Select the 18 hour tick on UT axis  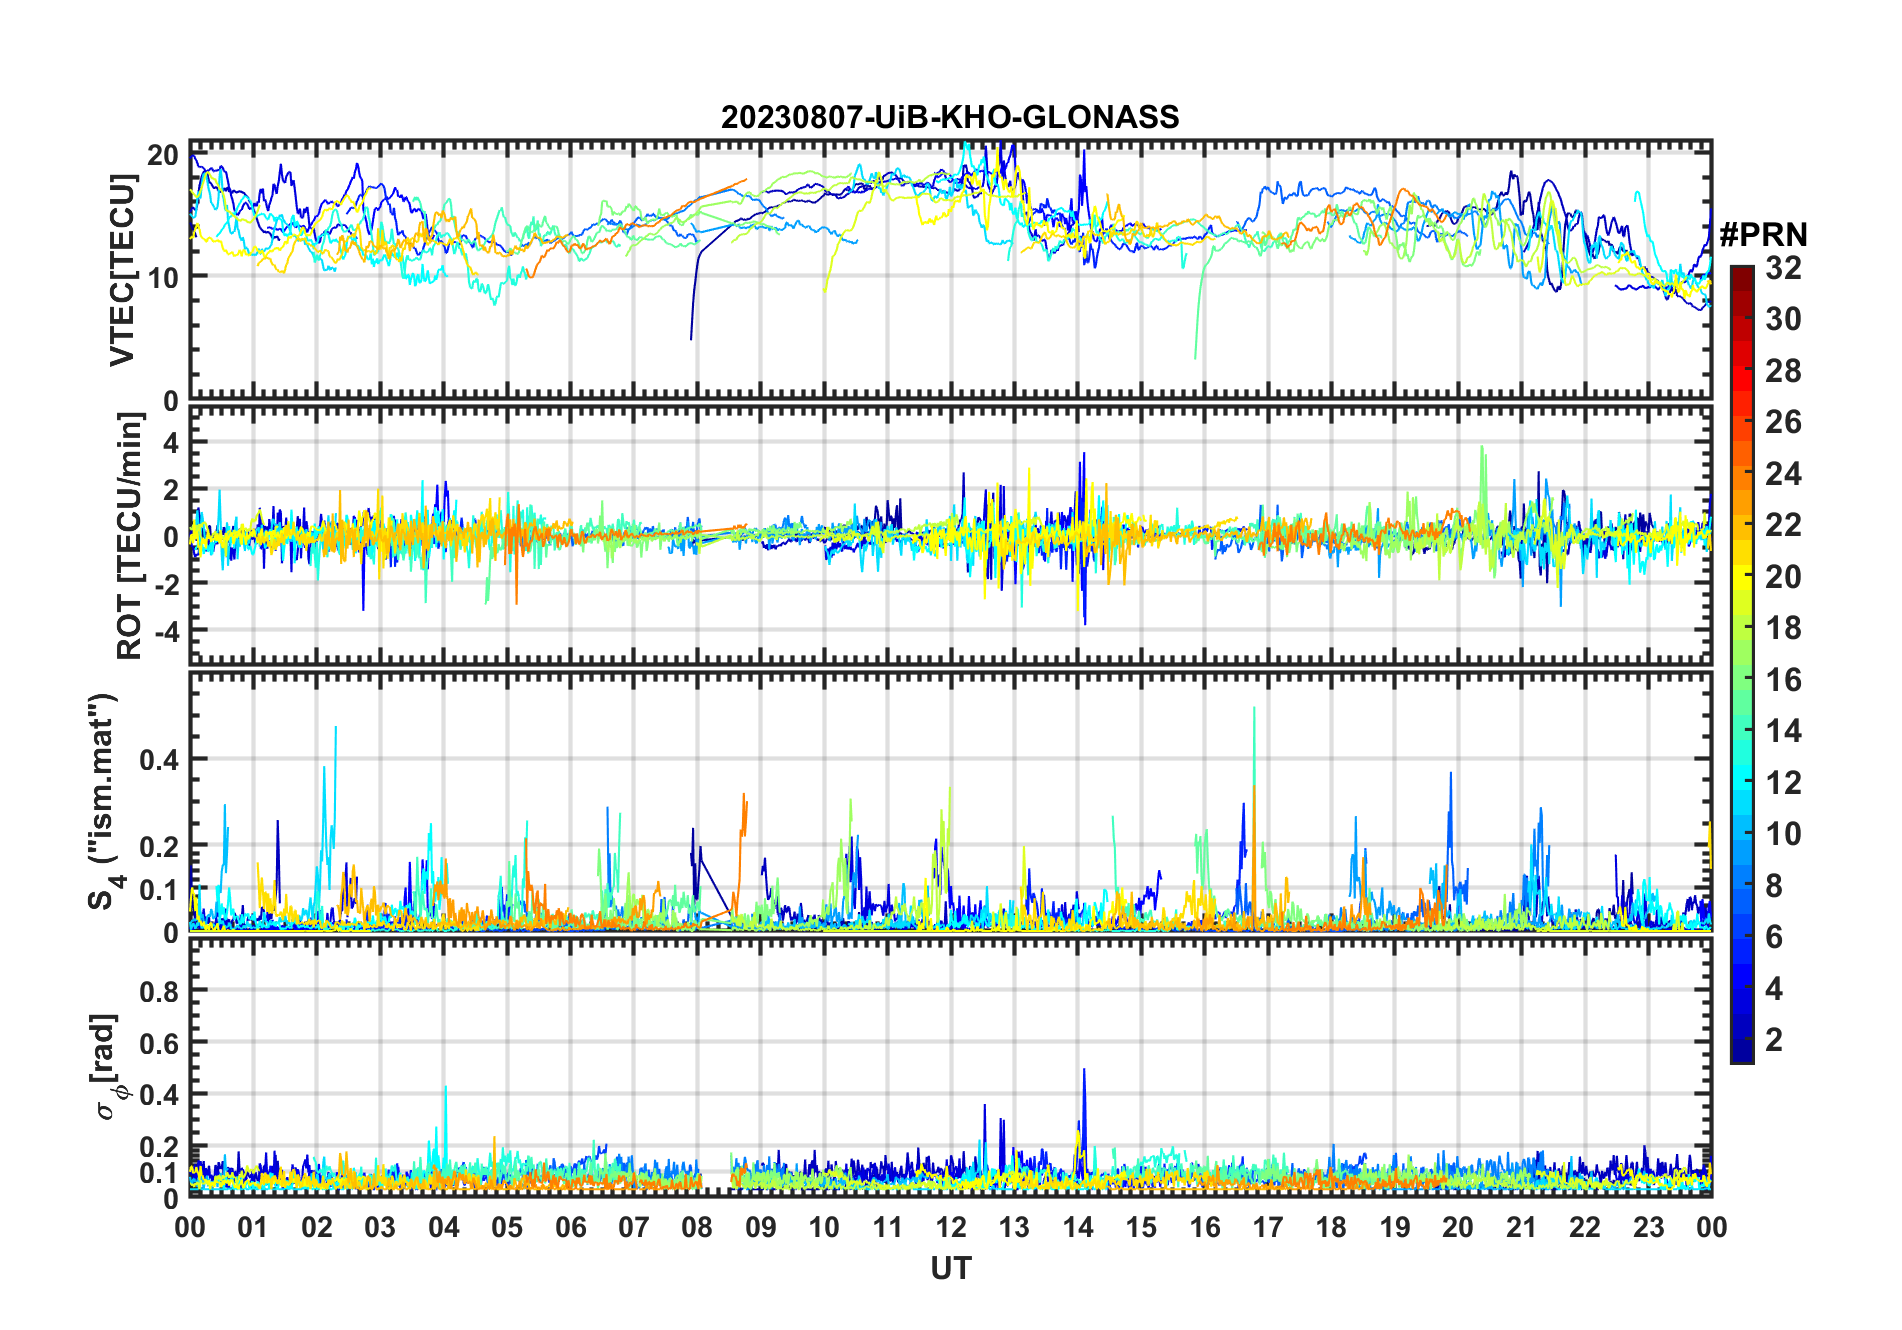[x=1331, y=1227]
